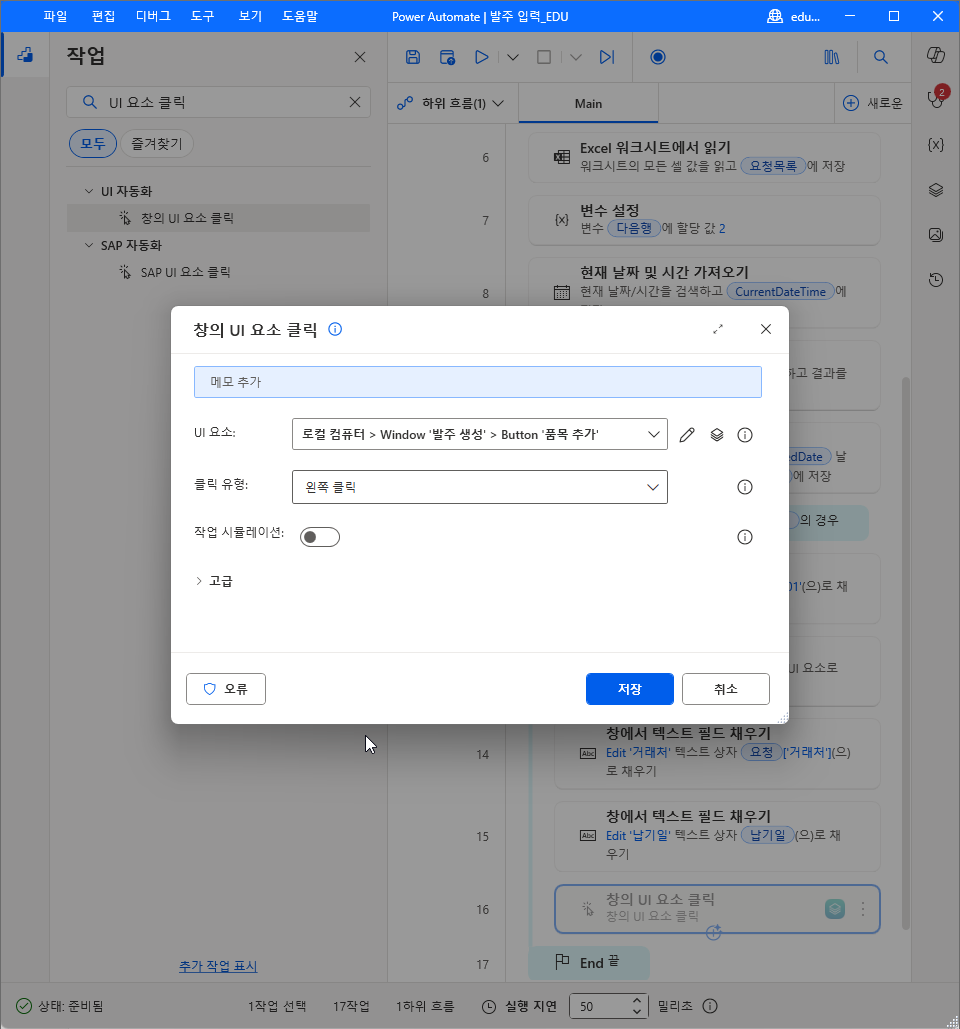Open the 도구 menu
960x1029 pixels.
coord(203,16)
